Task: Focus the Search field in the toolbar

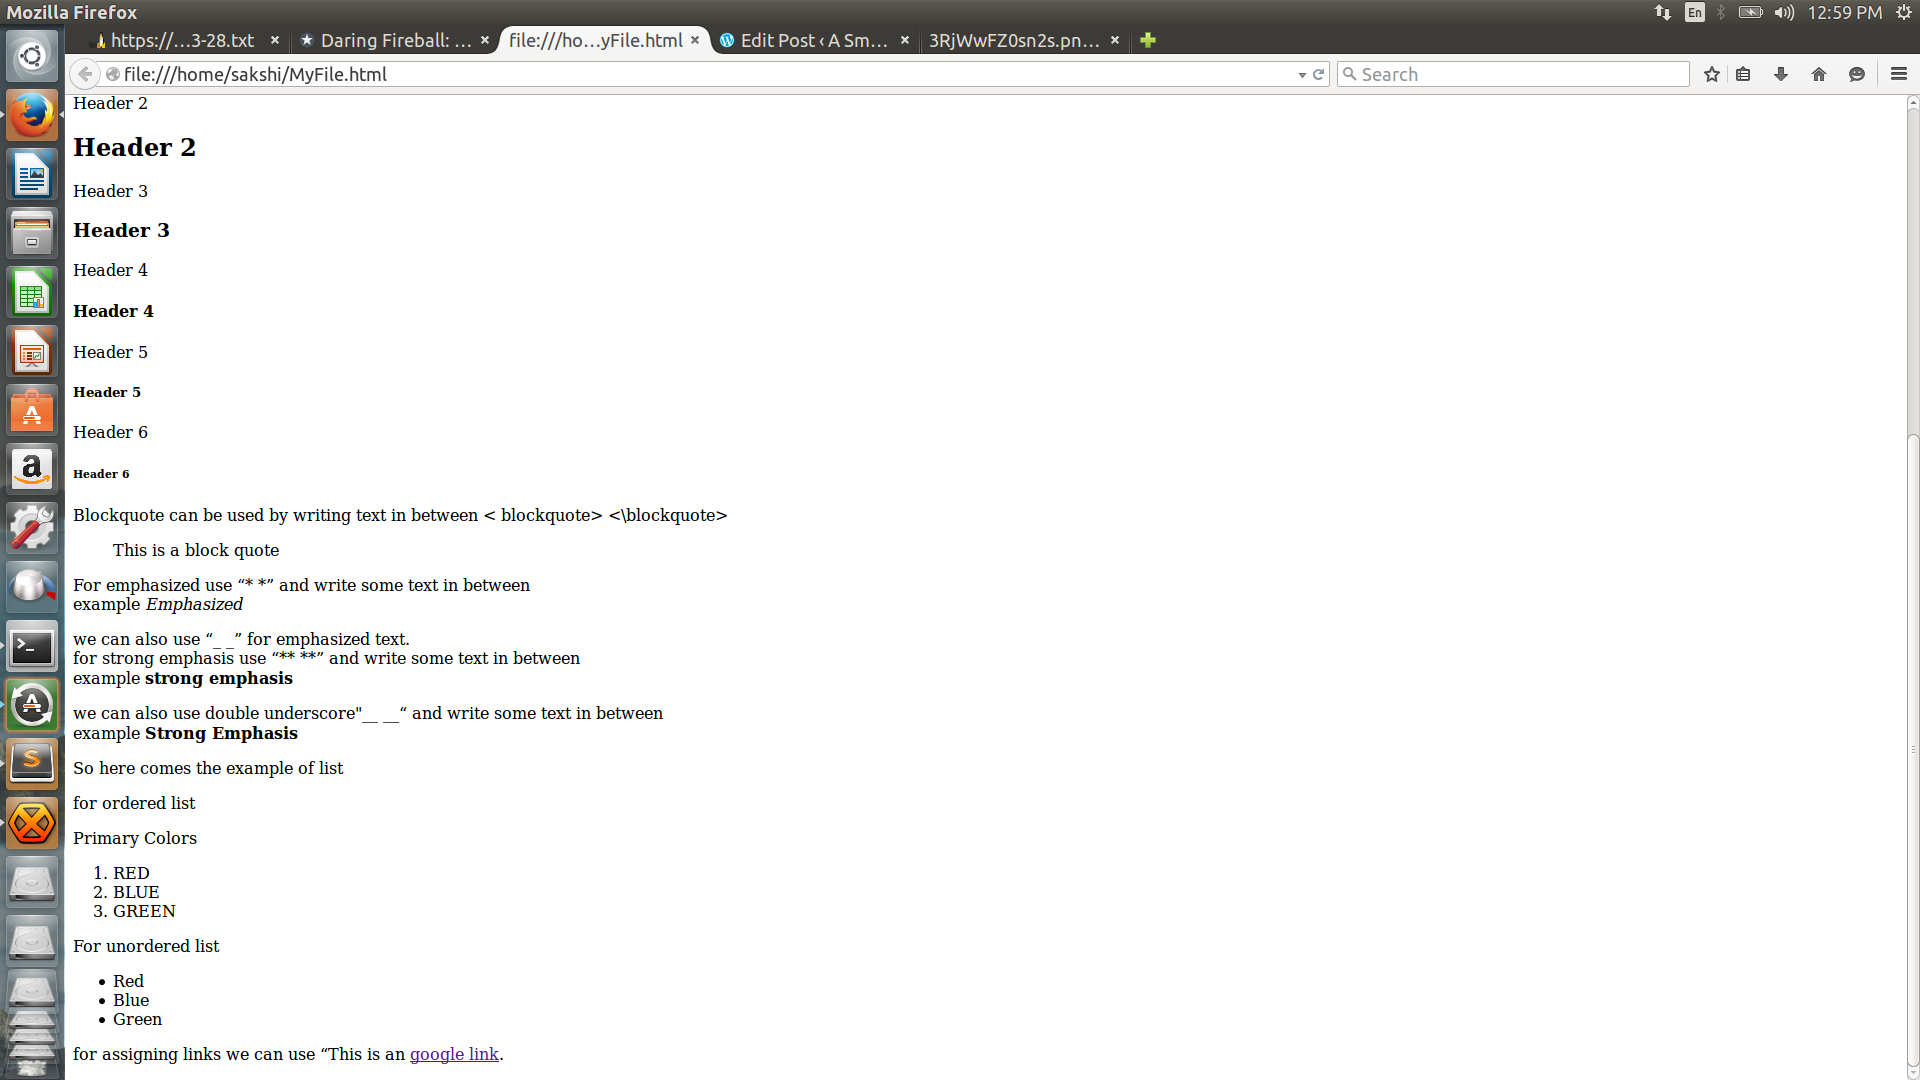Action: click(1513, 74)
